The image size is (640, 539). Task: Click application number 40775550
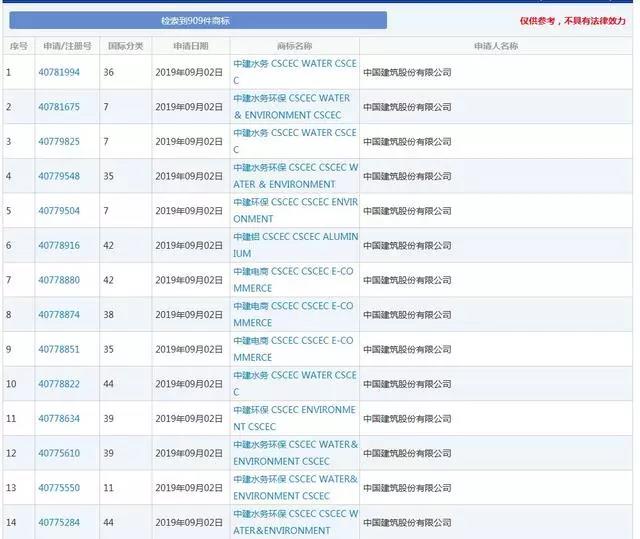click(x=59, y=488)
